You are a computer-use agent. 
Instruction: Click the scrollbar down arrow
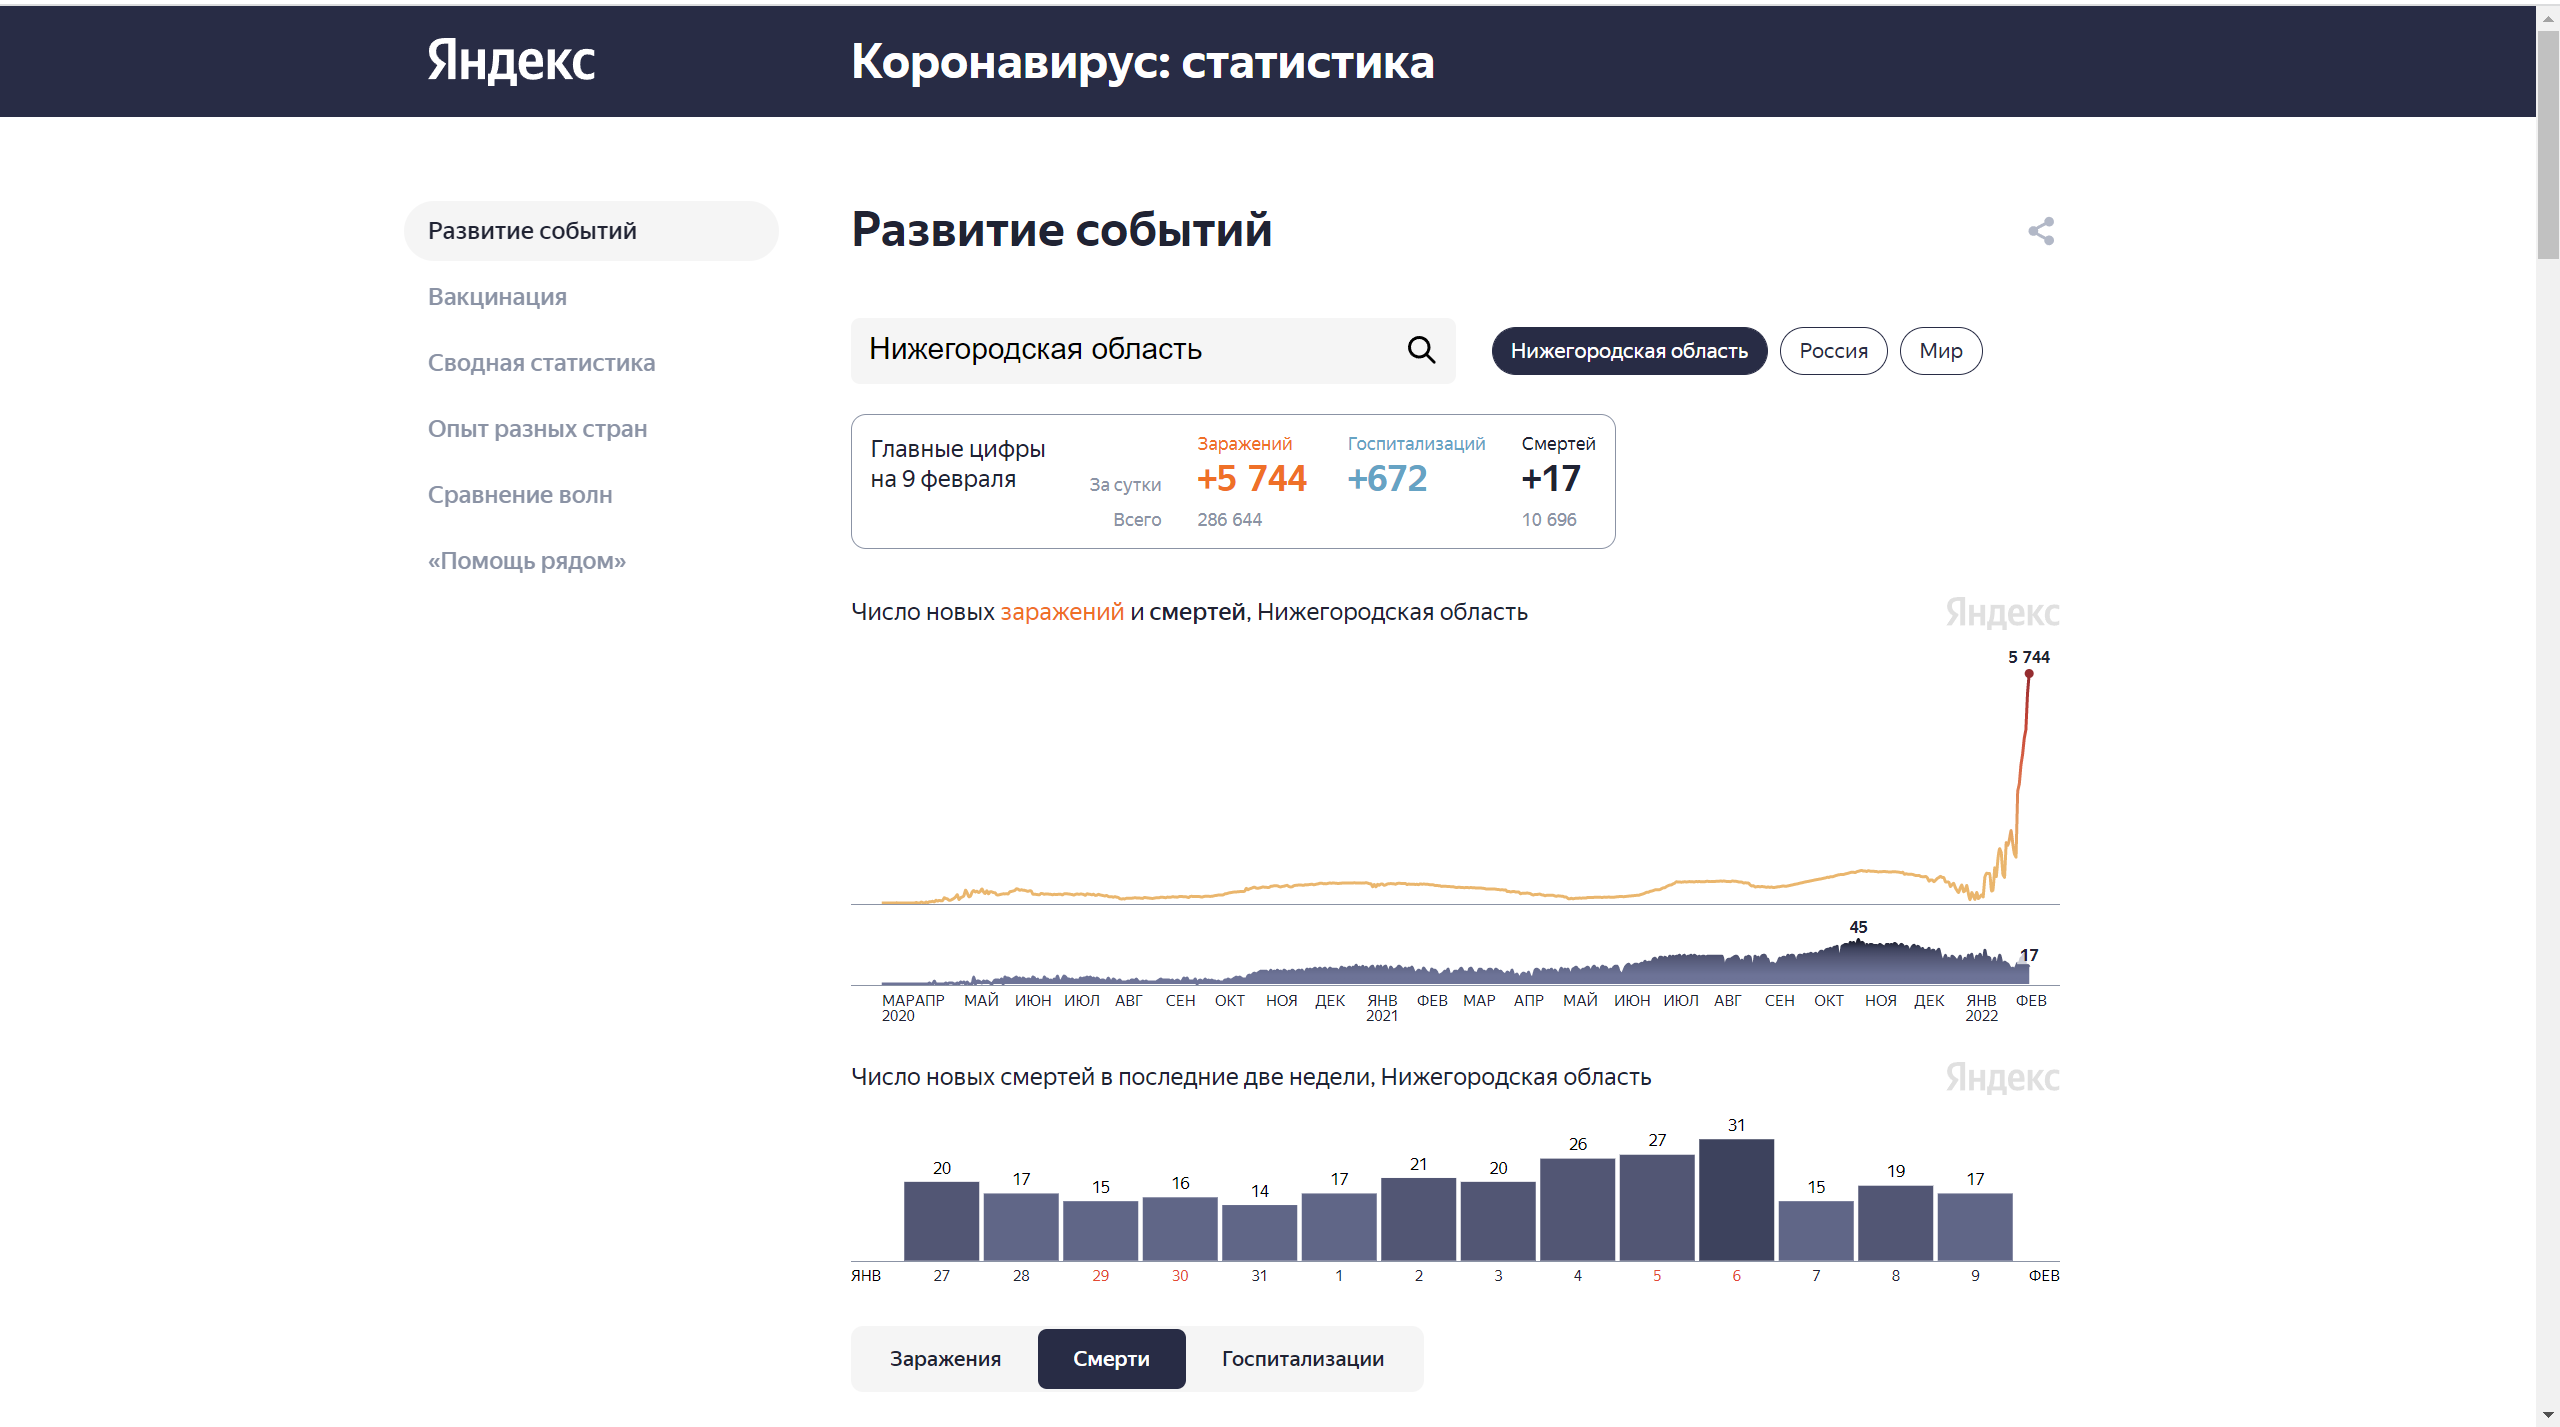click(2547, 1415)
